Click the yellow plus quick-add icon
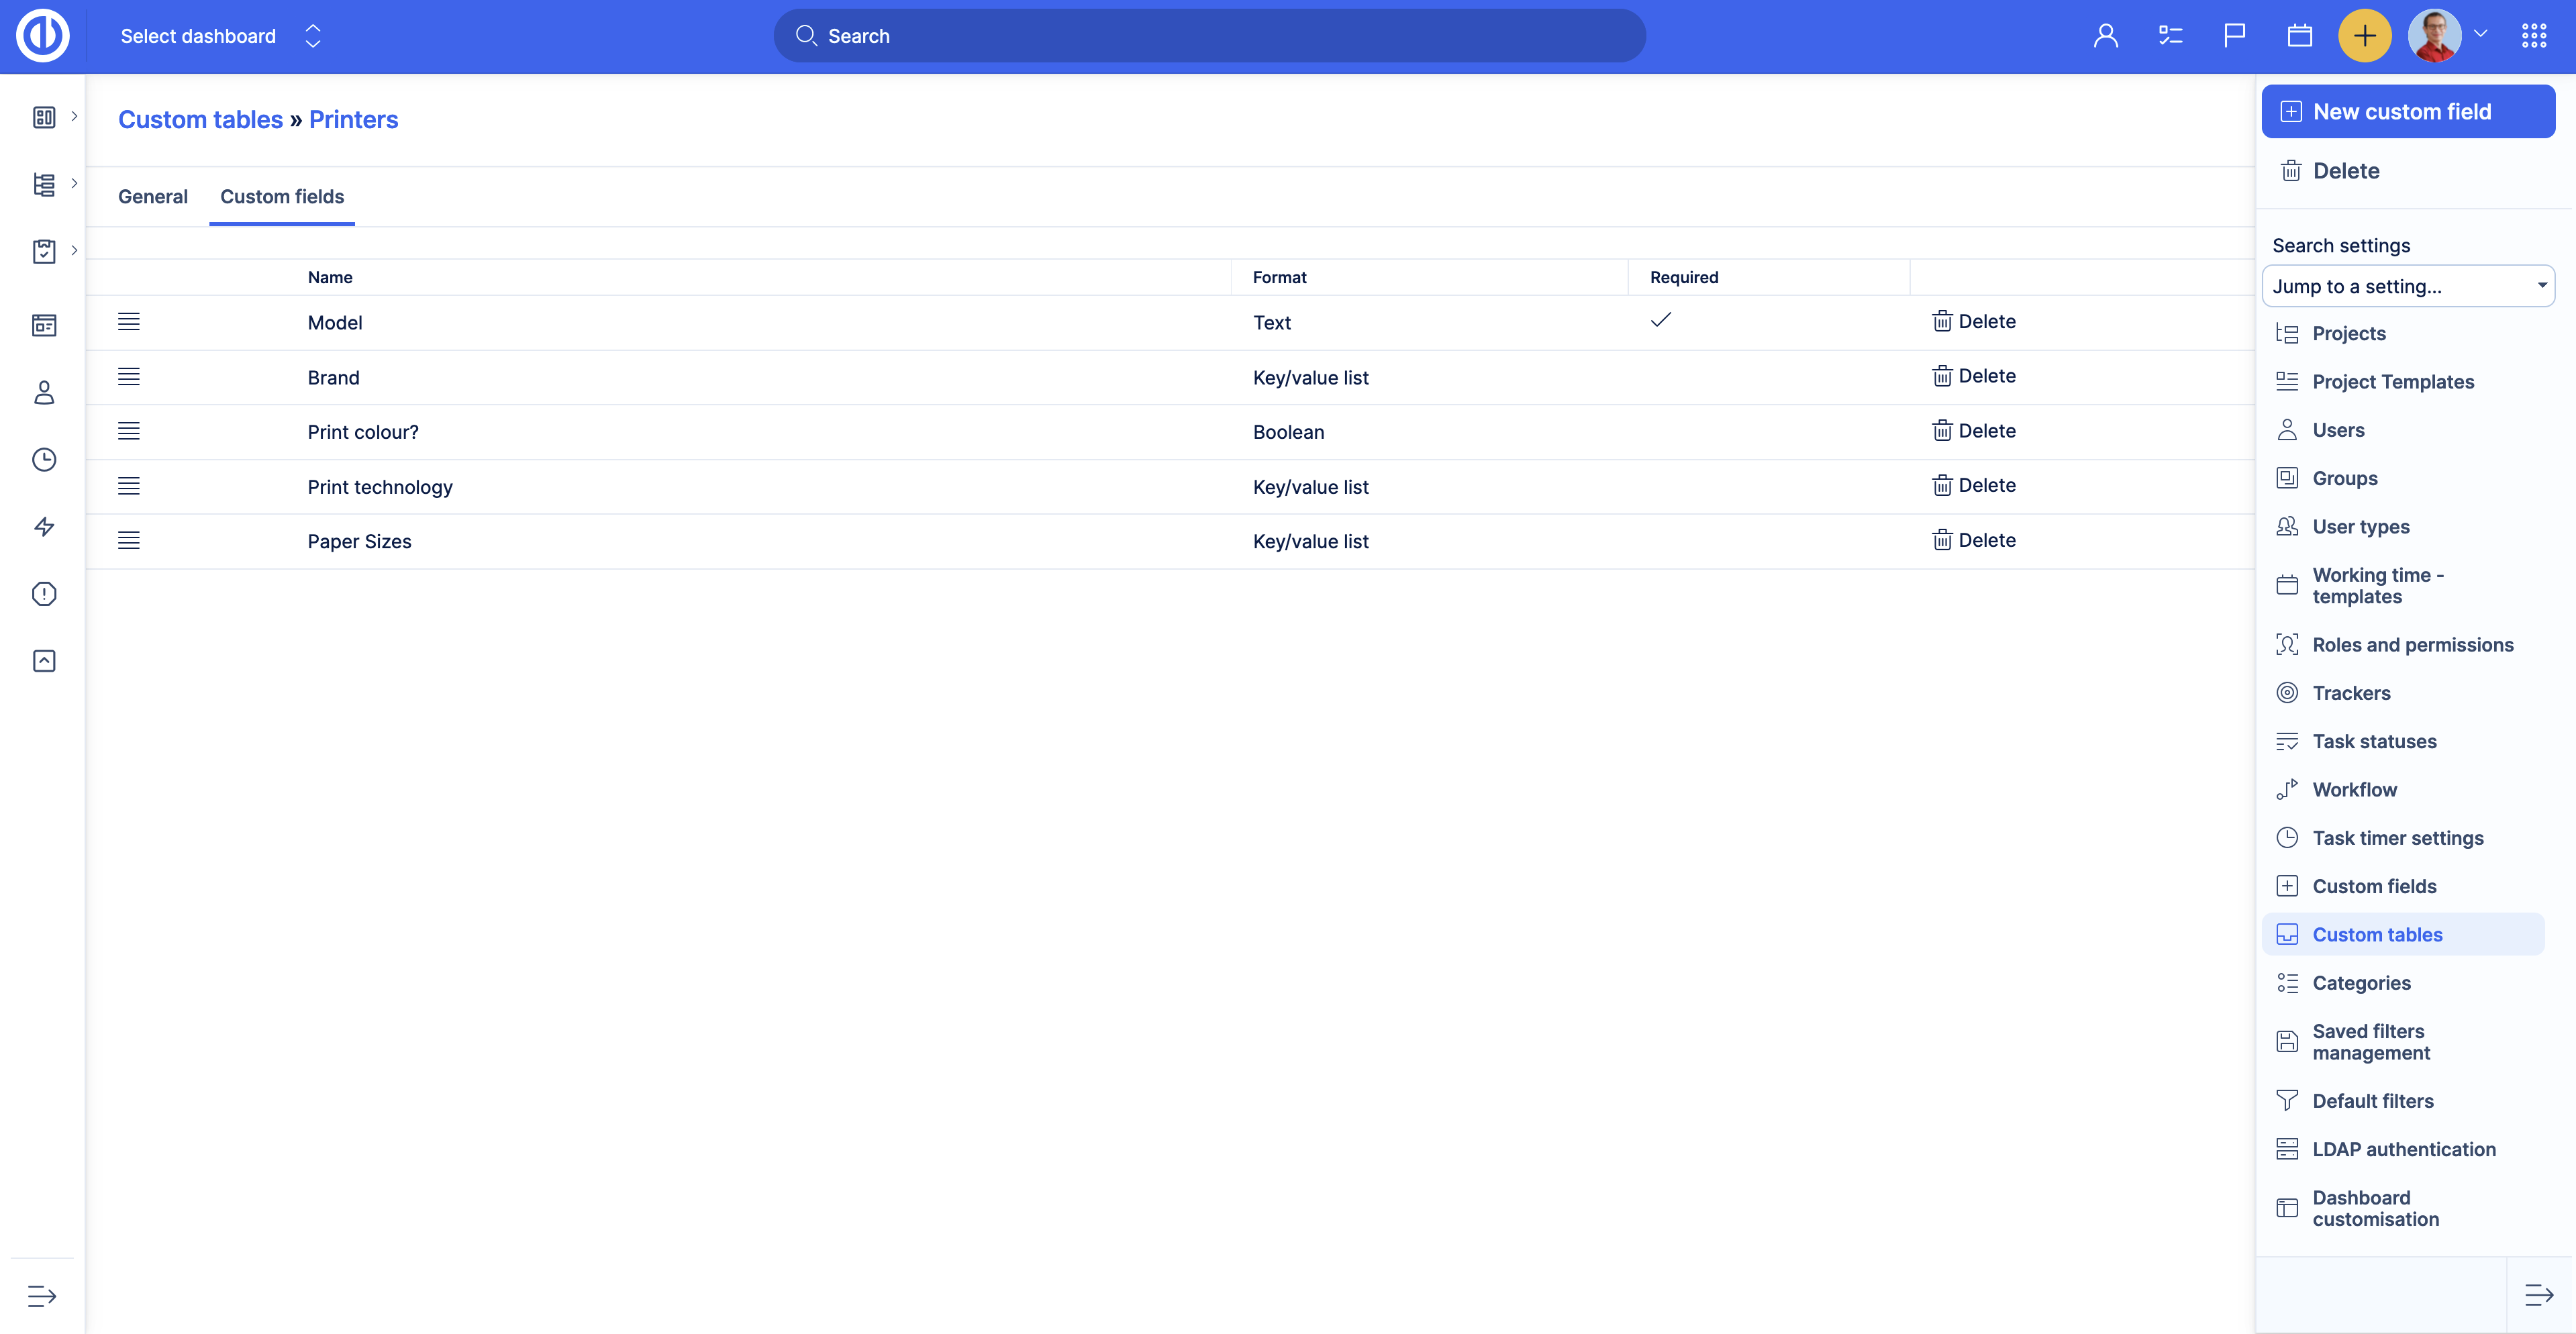This screenshot has height=1334, width=2576. click(x=2364, y=36)
